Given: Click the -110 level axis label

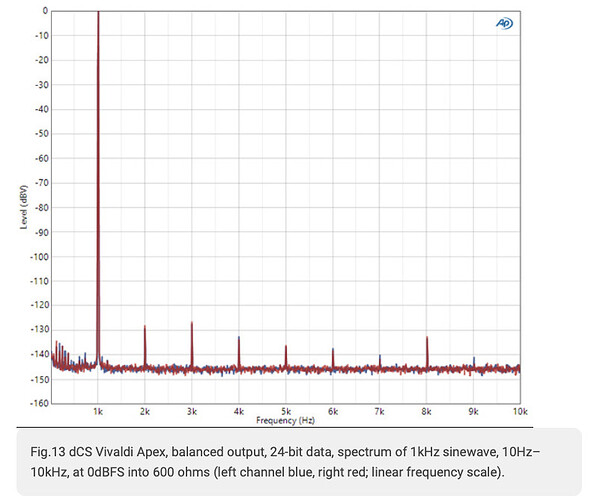Looking at the screenshot, I should tap(40, 281).
